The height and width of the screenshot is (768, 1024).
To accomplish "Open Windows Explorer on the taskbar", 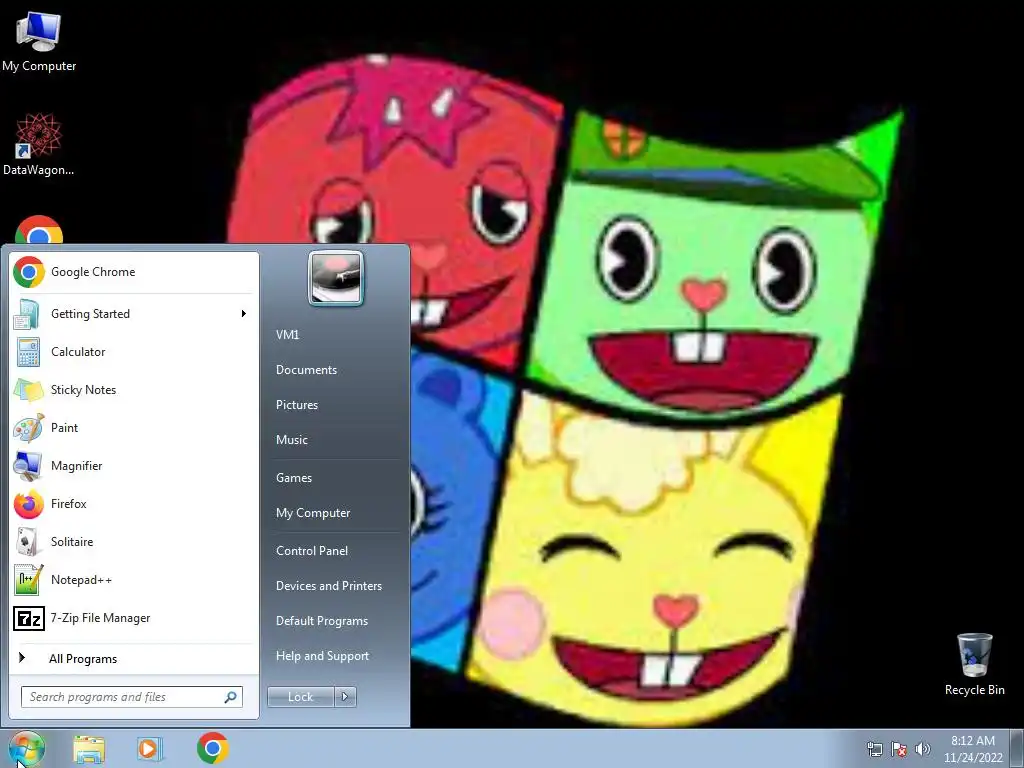I will click(89, 749).
